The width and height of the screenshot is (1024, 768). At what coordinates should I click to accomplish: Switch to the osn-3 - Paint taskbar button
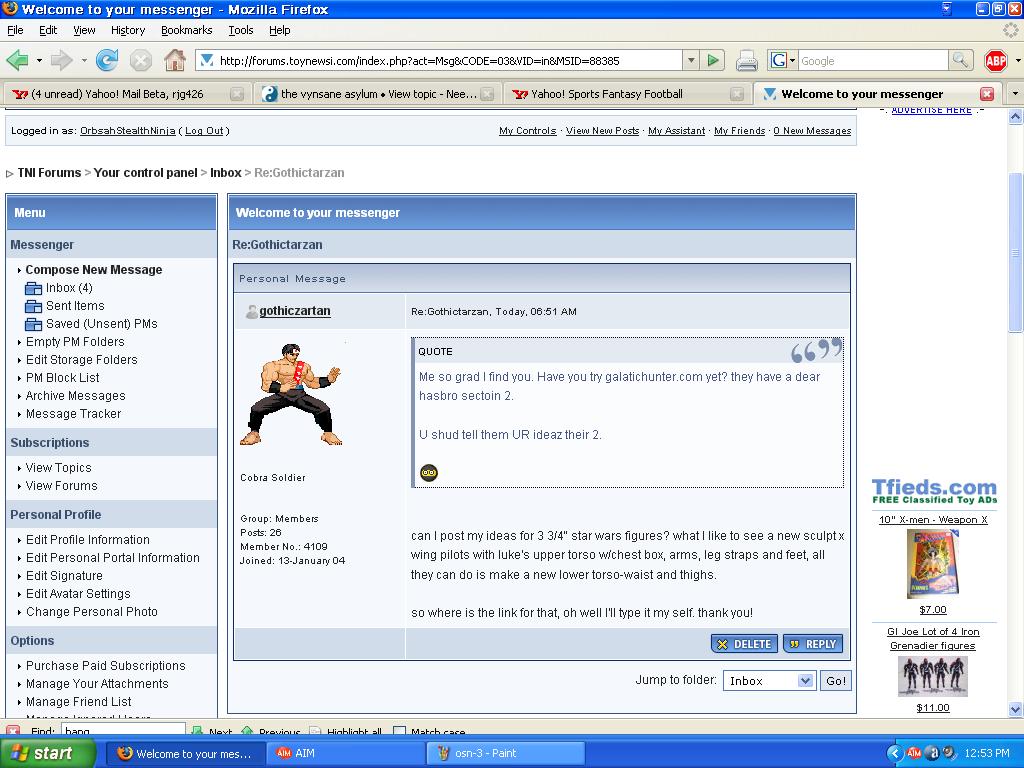point(506,753)
